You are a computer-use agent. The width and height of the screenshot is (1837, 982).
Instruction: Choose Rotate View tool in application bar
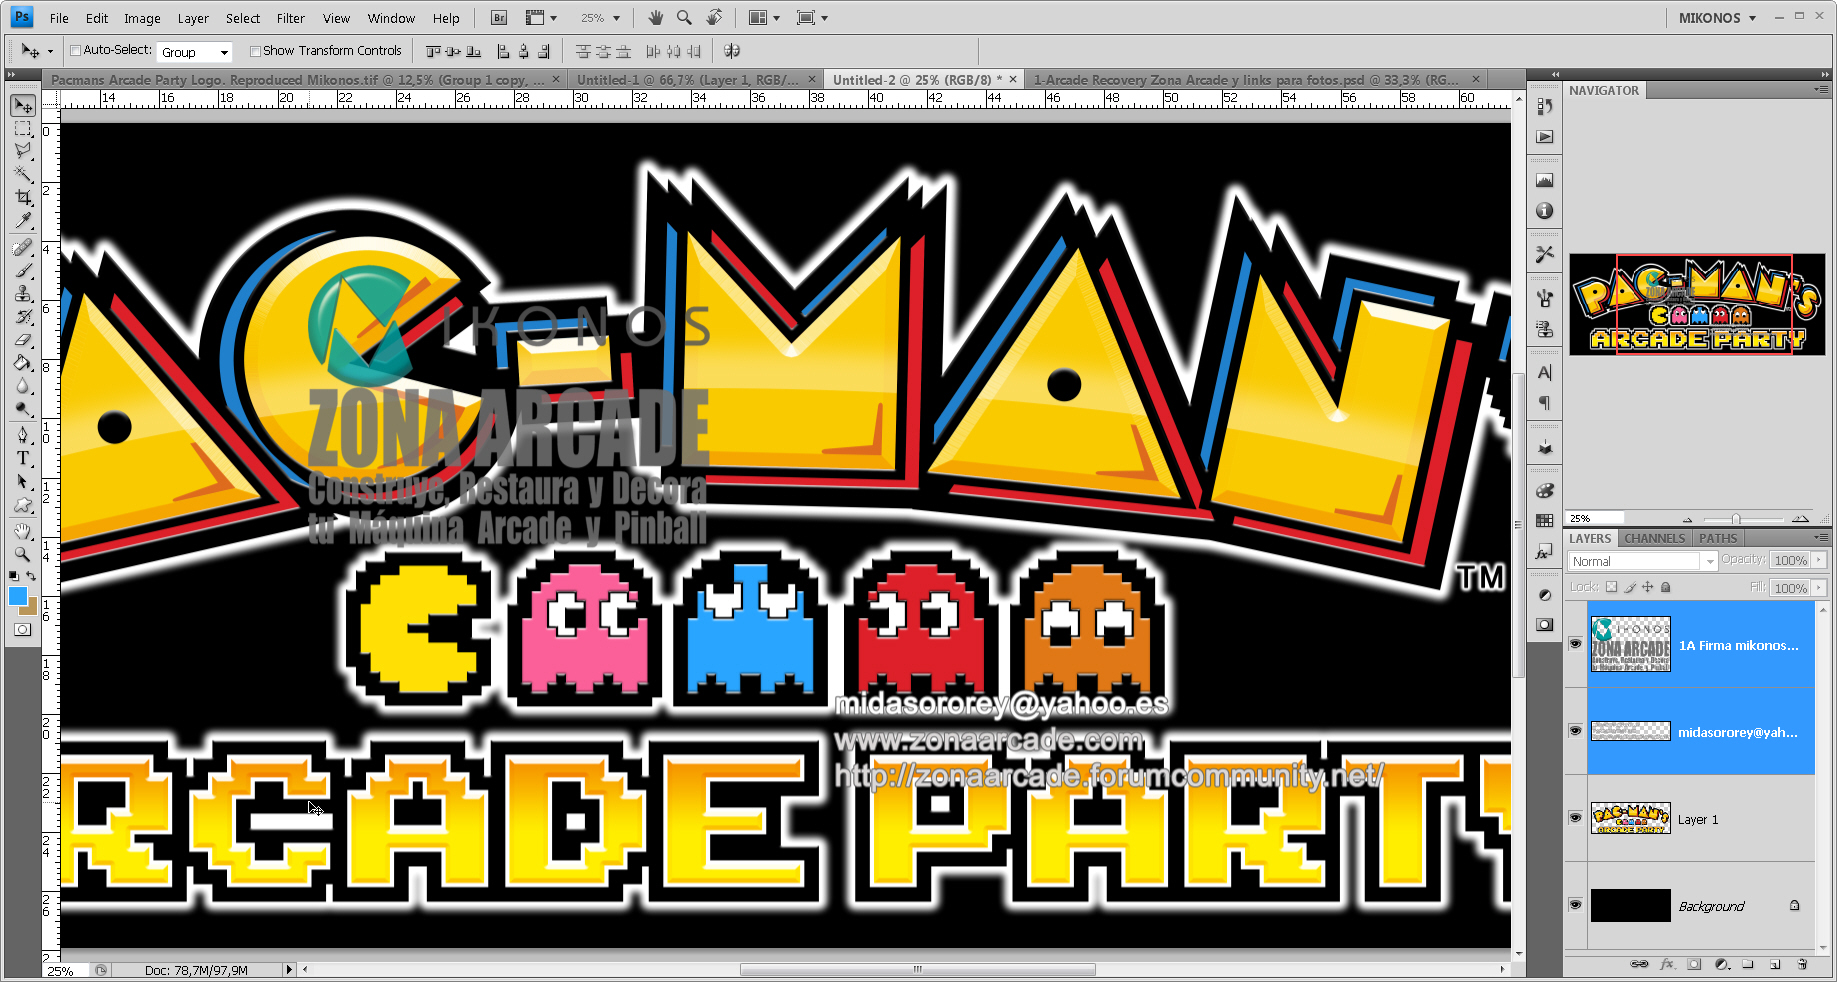tap(714, 18)
